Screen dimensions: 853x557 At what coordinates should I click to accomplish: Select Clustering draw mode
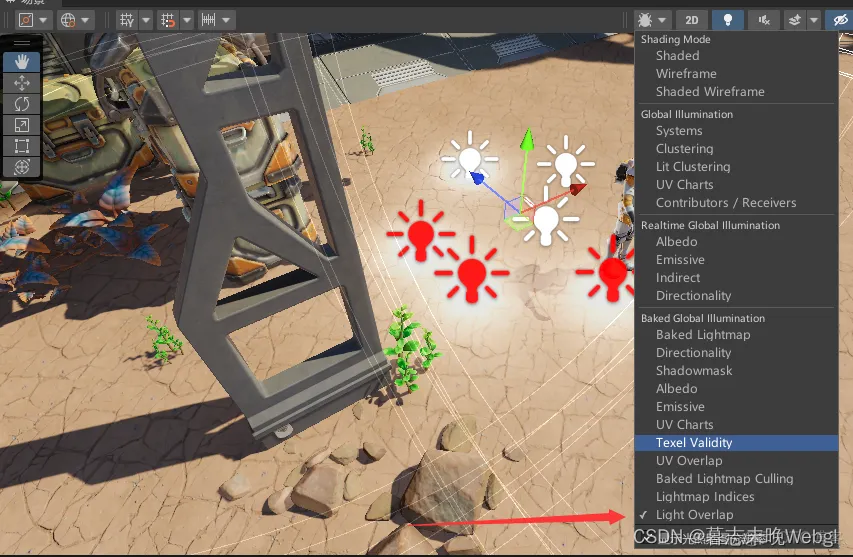click(736, 148)
